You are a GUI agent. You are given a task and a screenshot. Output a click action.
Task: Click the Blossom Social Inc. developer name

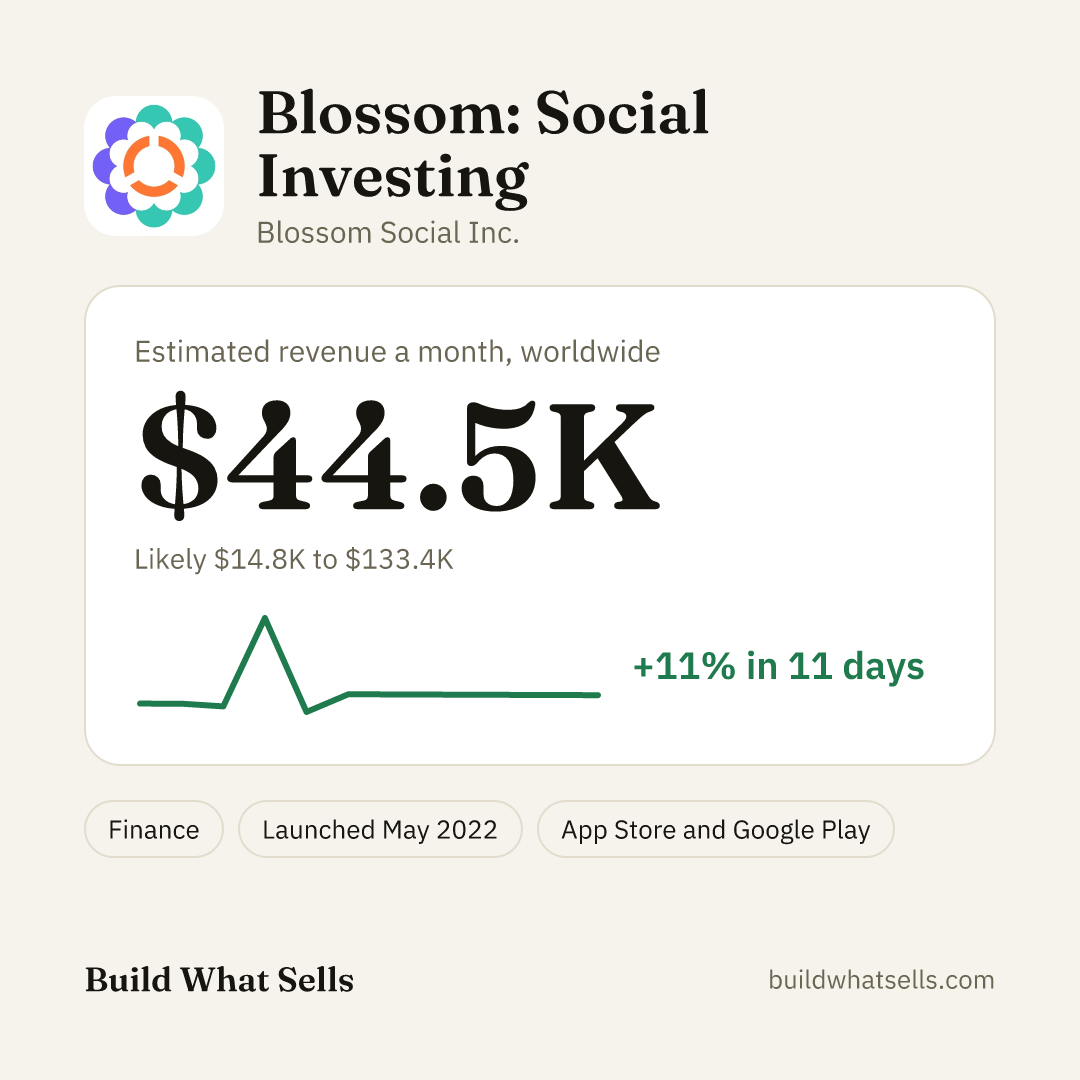click(x=388, y=233)
